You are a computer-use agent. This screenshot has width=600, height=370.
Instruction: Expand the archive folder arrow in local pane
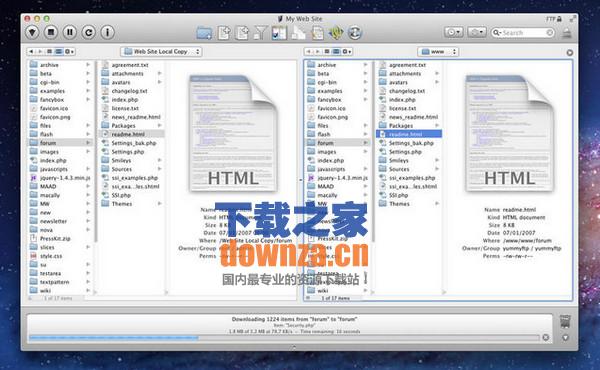(88, 65)
